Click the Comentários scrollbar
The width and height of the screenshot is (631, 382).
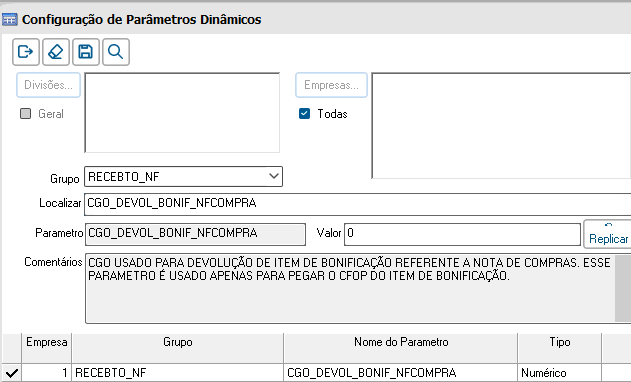(x=623, y=288)
